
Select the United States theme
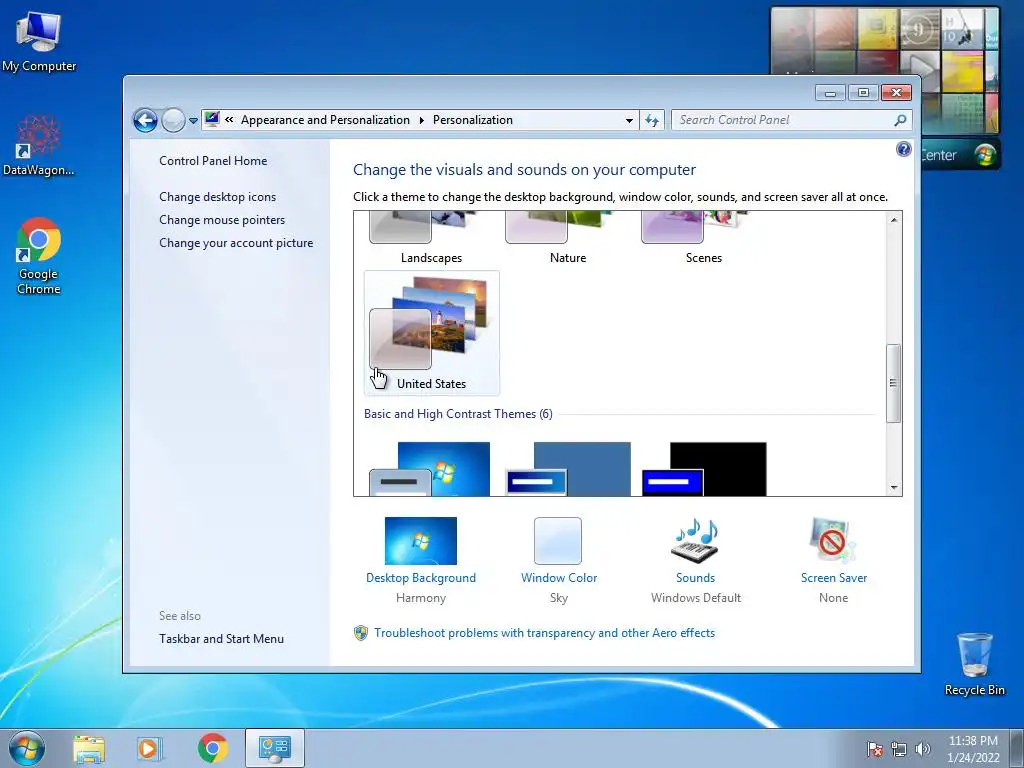tap(431, 332)
